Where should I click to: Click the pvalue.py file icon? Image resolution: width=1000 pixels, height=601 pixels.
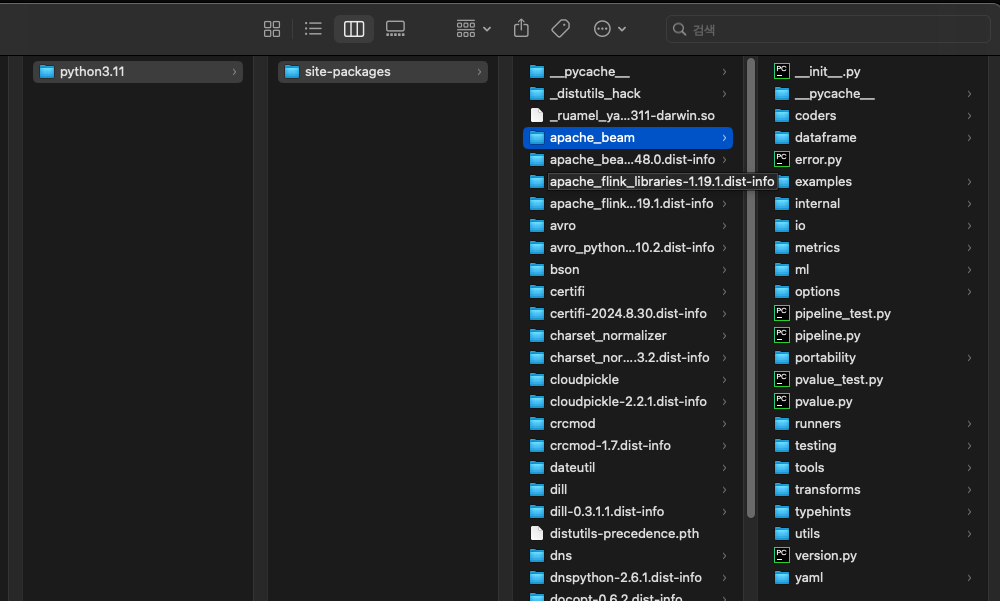tap(781, 401)
